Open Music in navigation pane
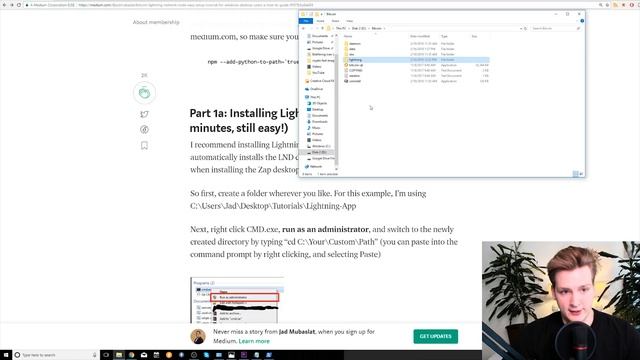Image resolution: width=640 pixels, height=360 pixels. pos(316,128)
